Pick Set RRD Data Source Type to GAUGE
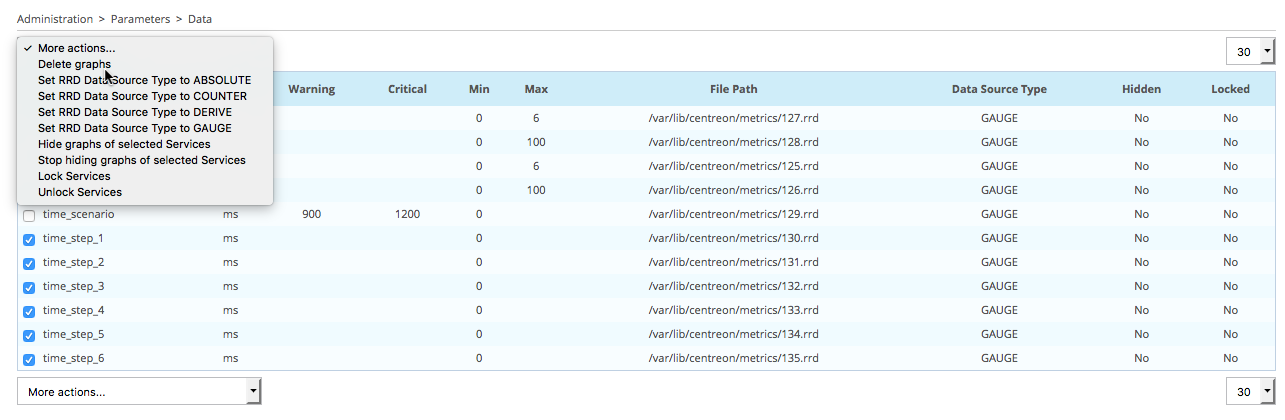 134,128
